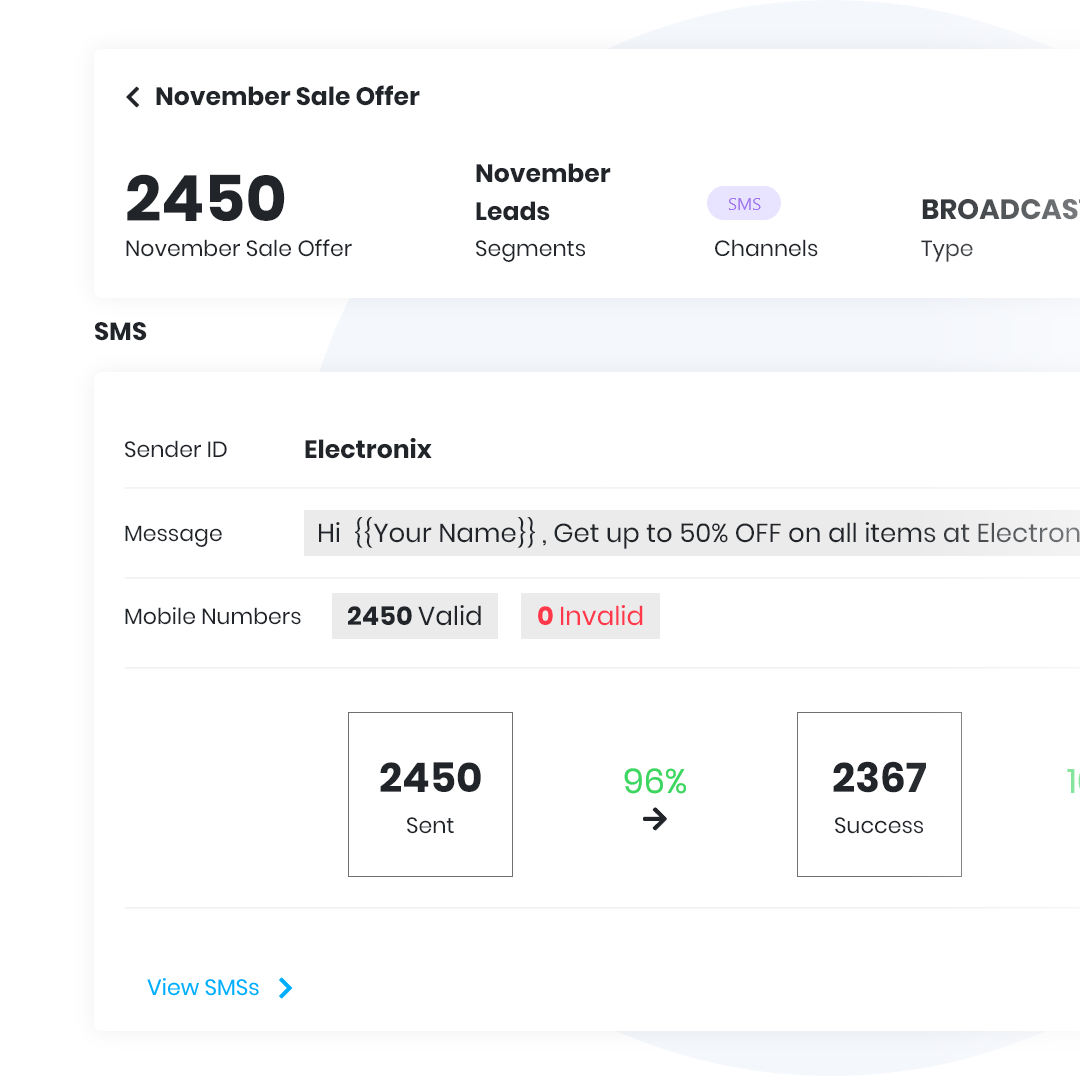Switch to the SMS section
Viewport: 1080px width, 1080px height.
tap(120, 331)
